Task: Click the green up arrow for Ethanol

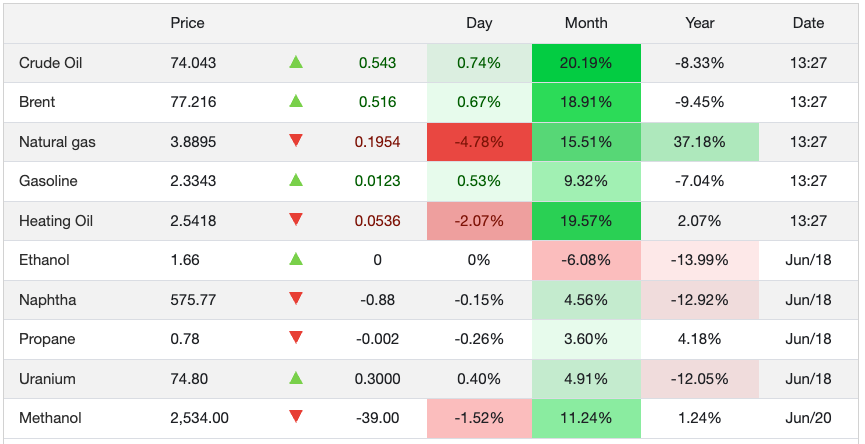Action: 295,260
